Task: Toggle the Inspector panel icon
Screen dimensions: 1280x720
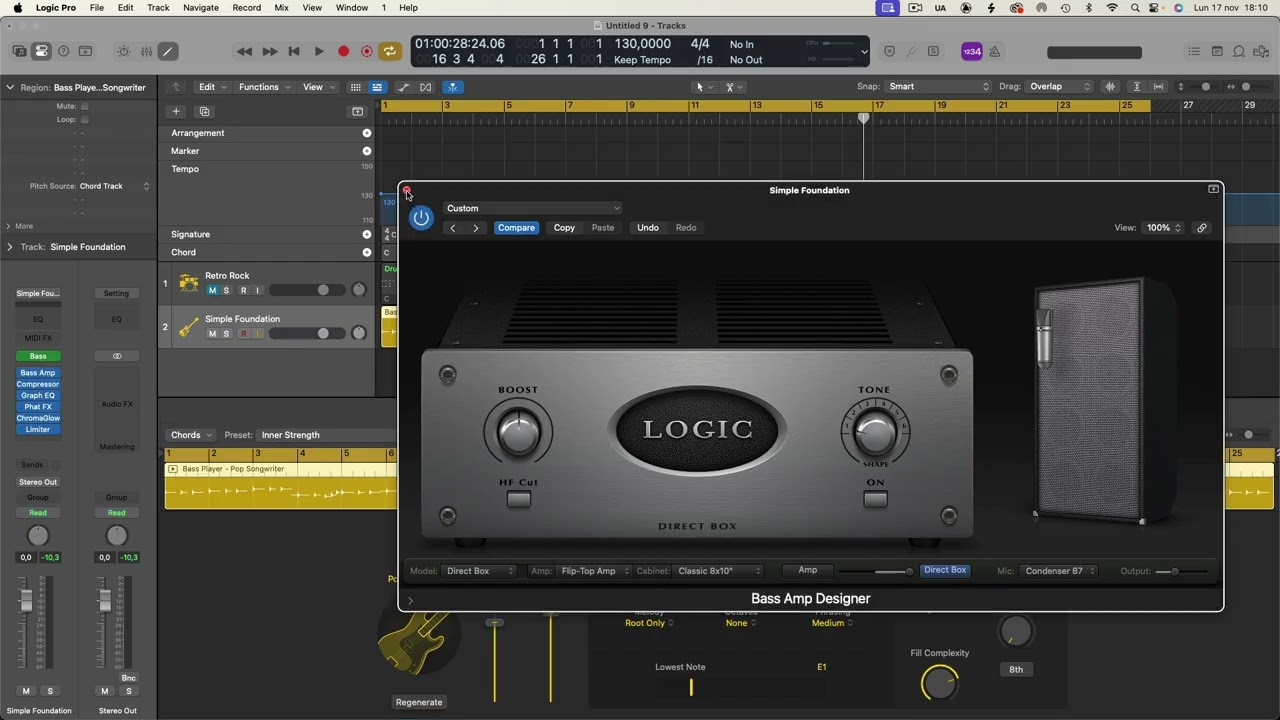Action: tap(41, 51)
